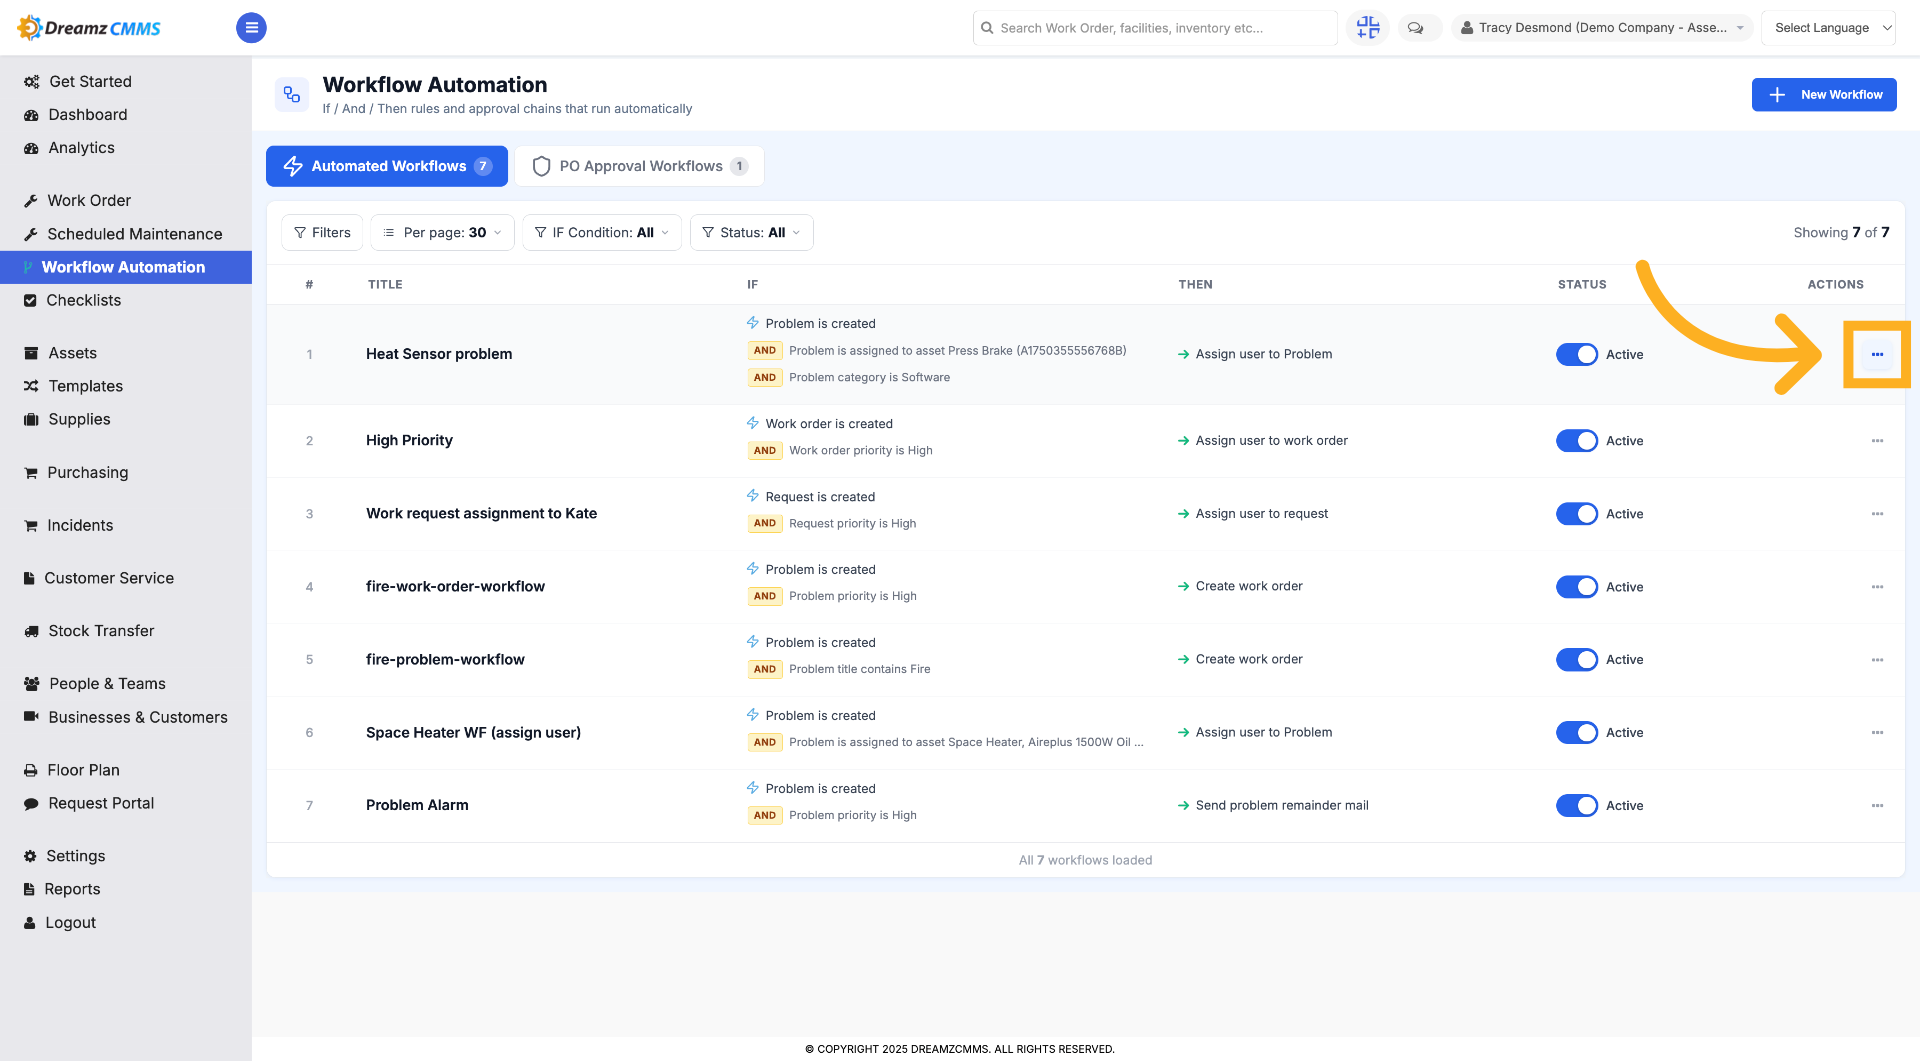The image size is (1920, 1061).
Task: Open the Select Language dropdown
Action: tap(1829, 28)
